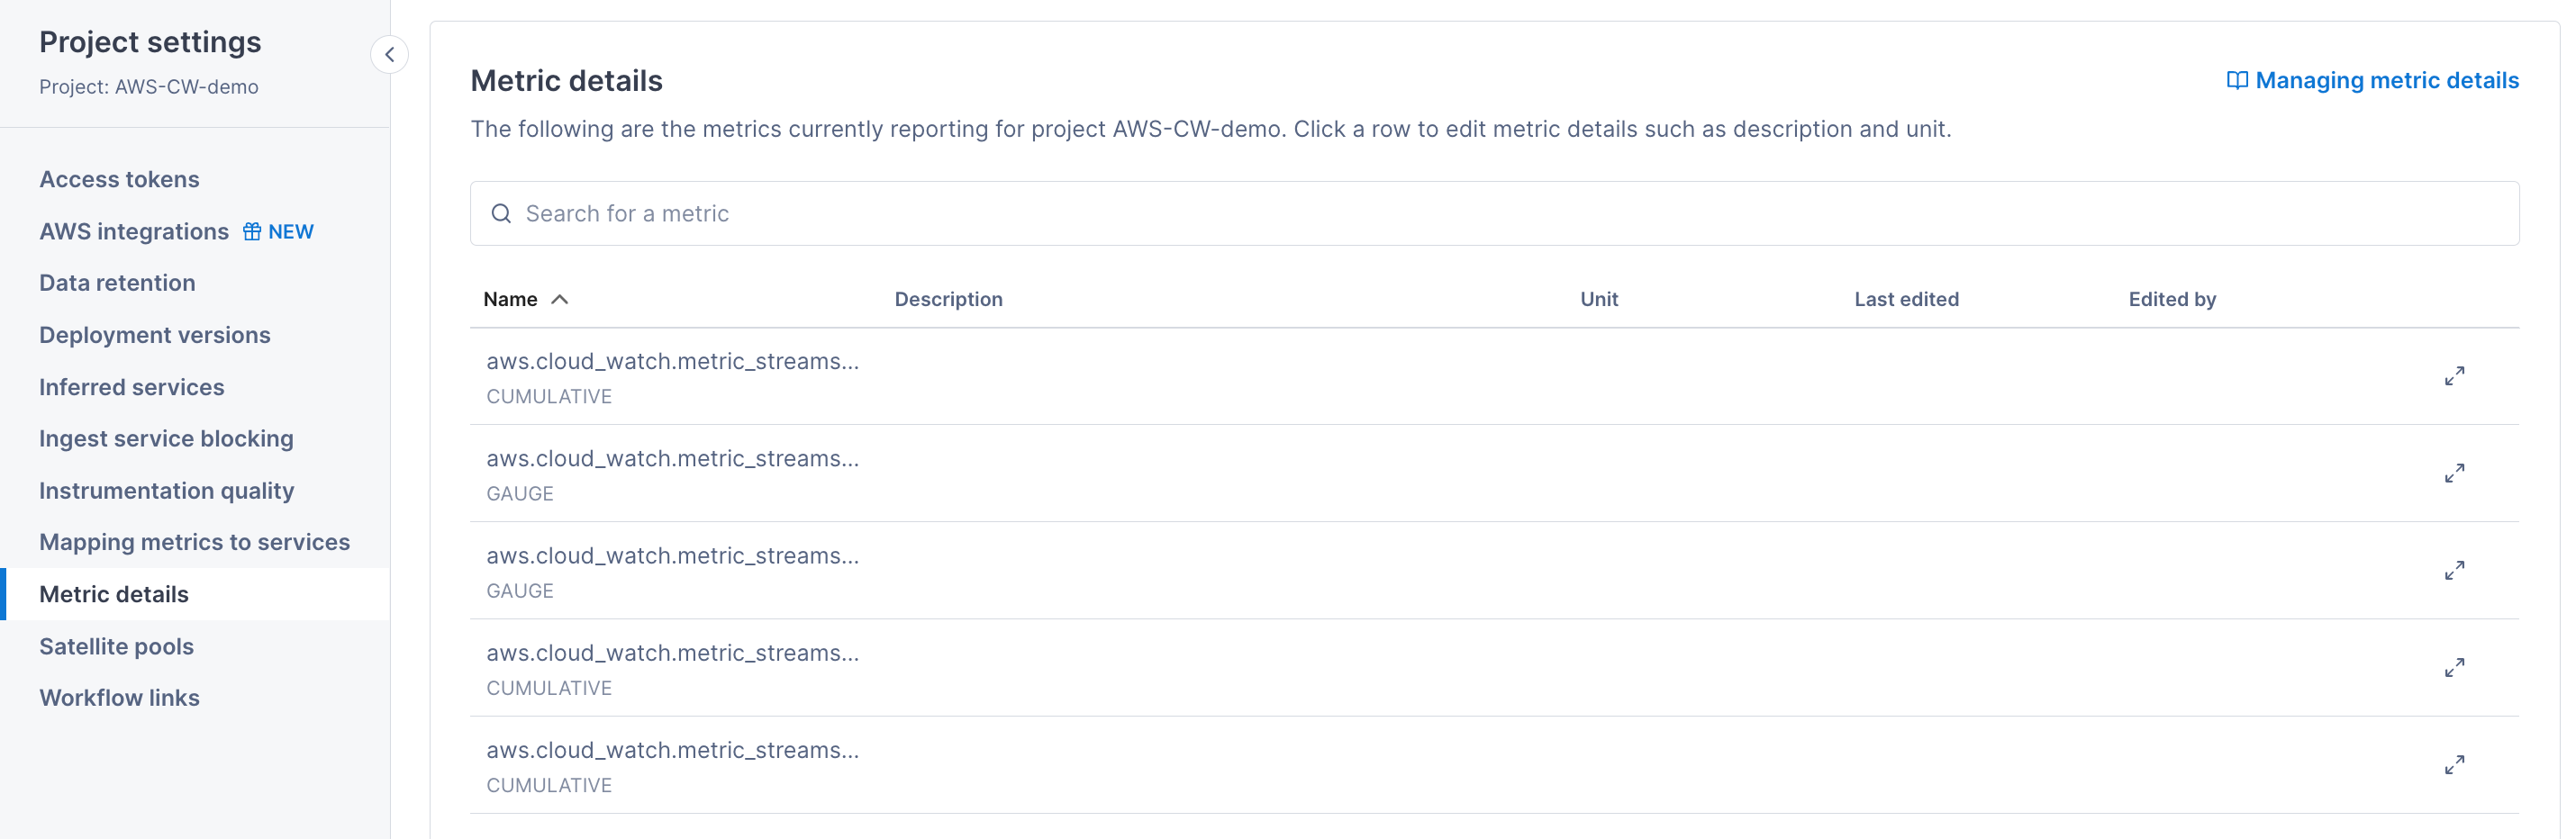
Task: Click the search magnifier icon
Action: click(x=501, y=213)
